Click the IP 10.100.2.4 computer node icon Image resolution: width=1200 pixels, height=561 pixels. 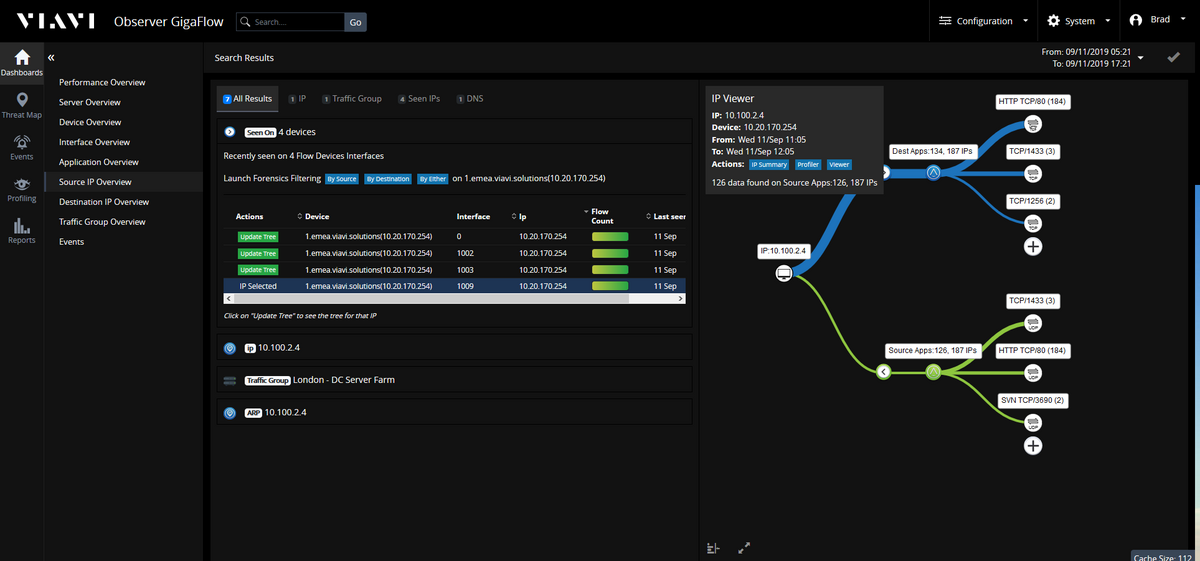(x=784, y=273)
